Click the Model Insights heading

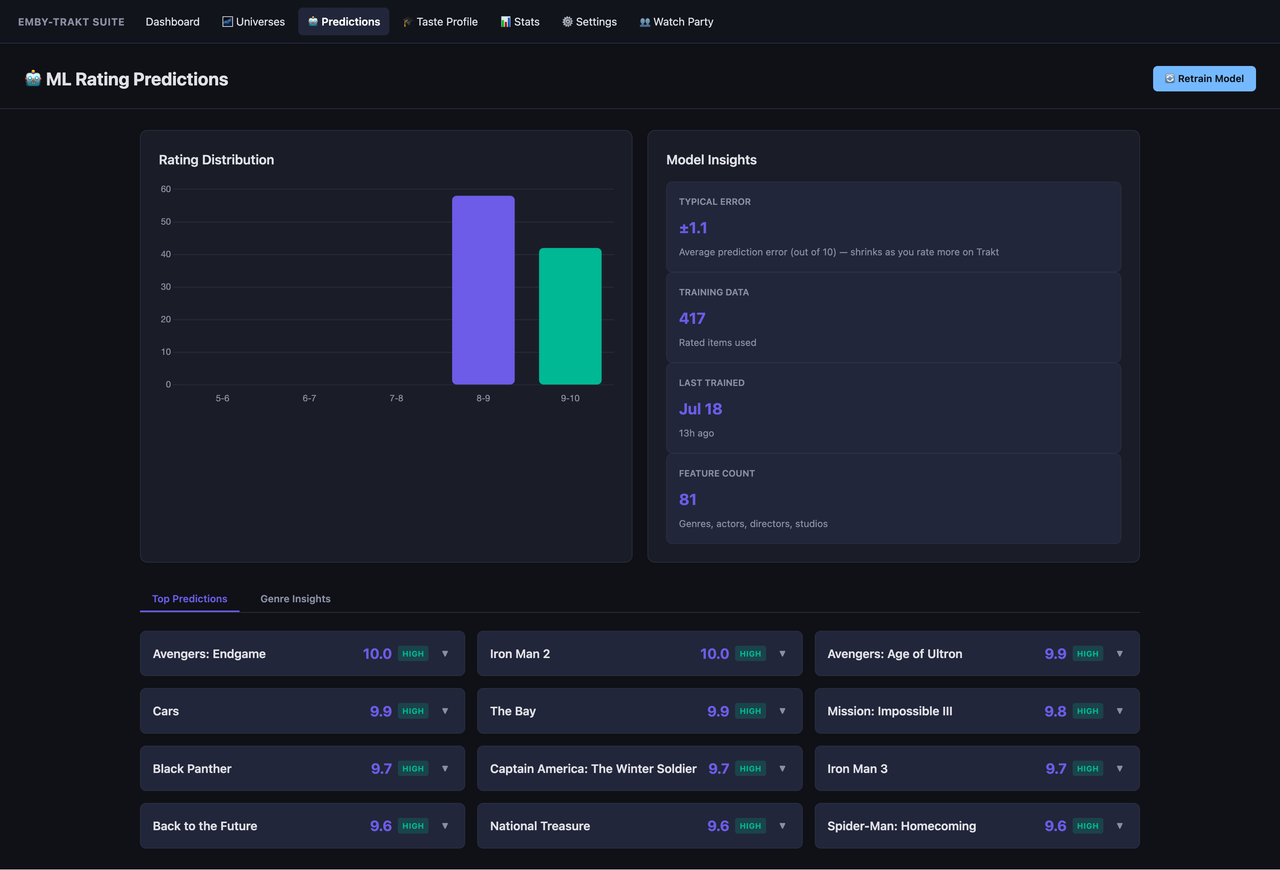(x=711, y=160)
